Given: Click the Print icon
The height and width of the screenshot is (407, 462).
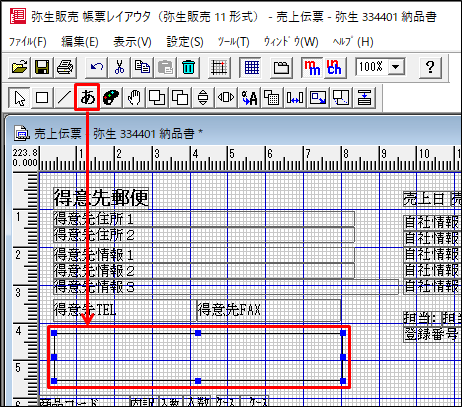Looking at the screenshot, I should [65, 67].
